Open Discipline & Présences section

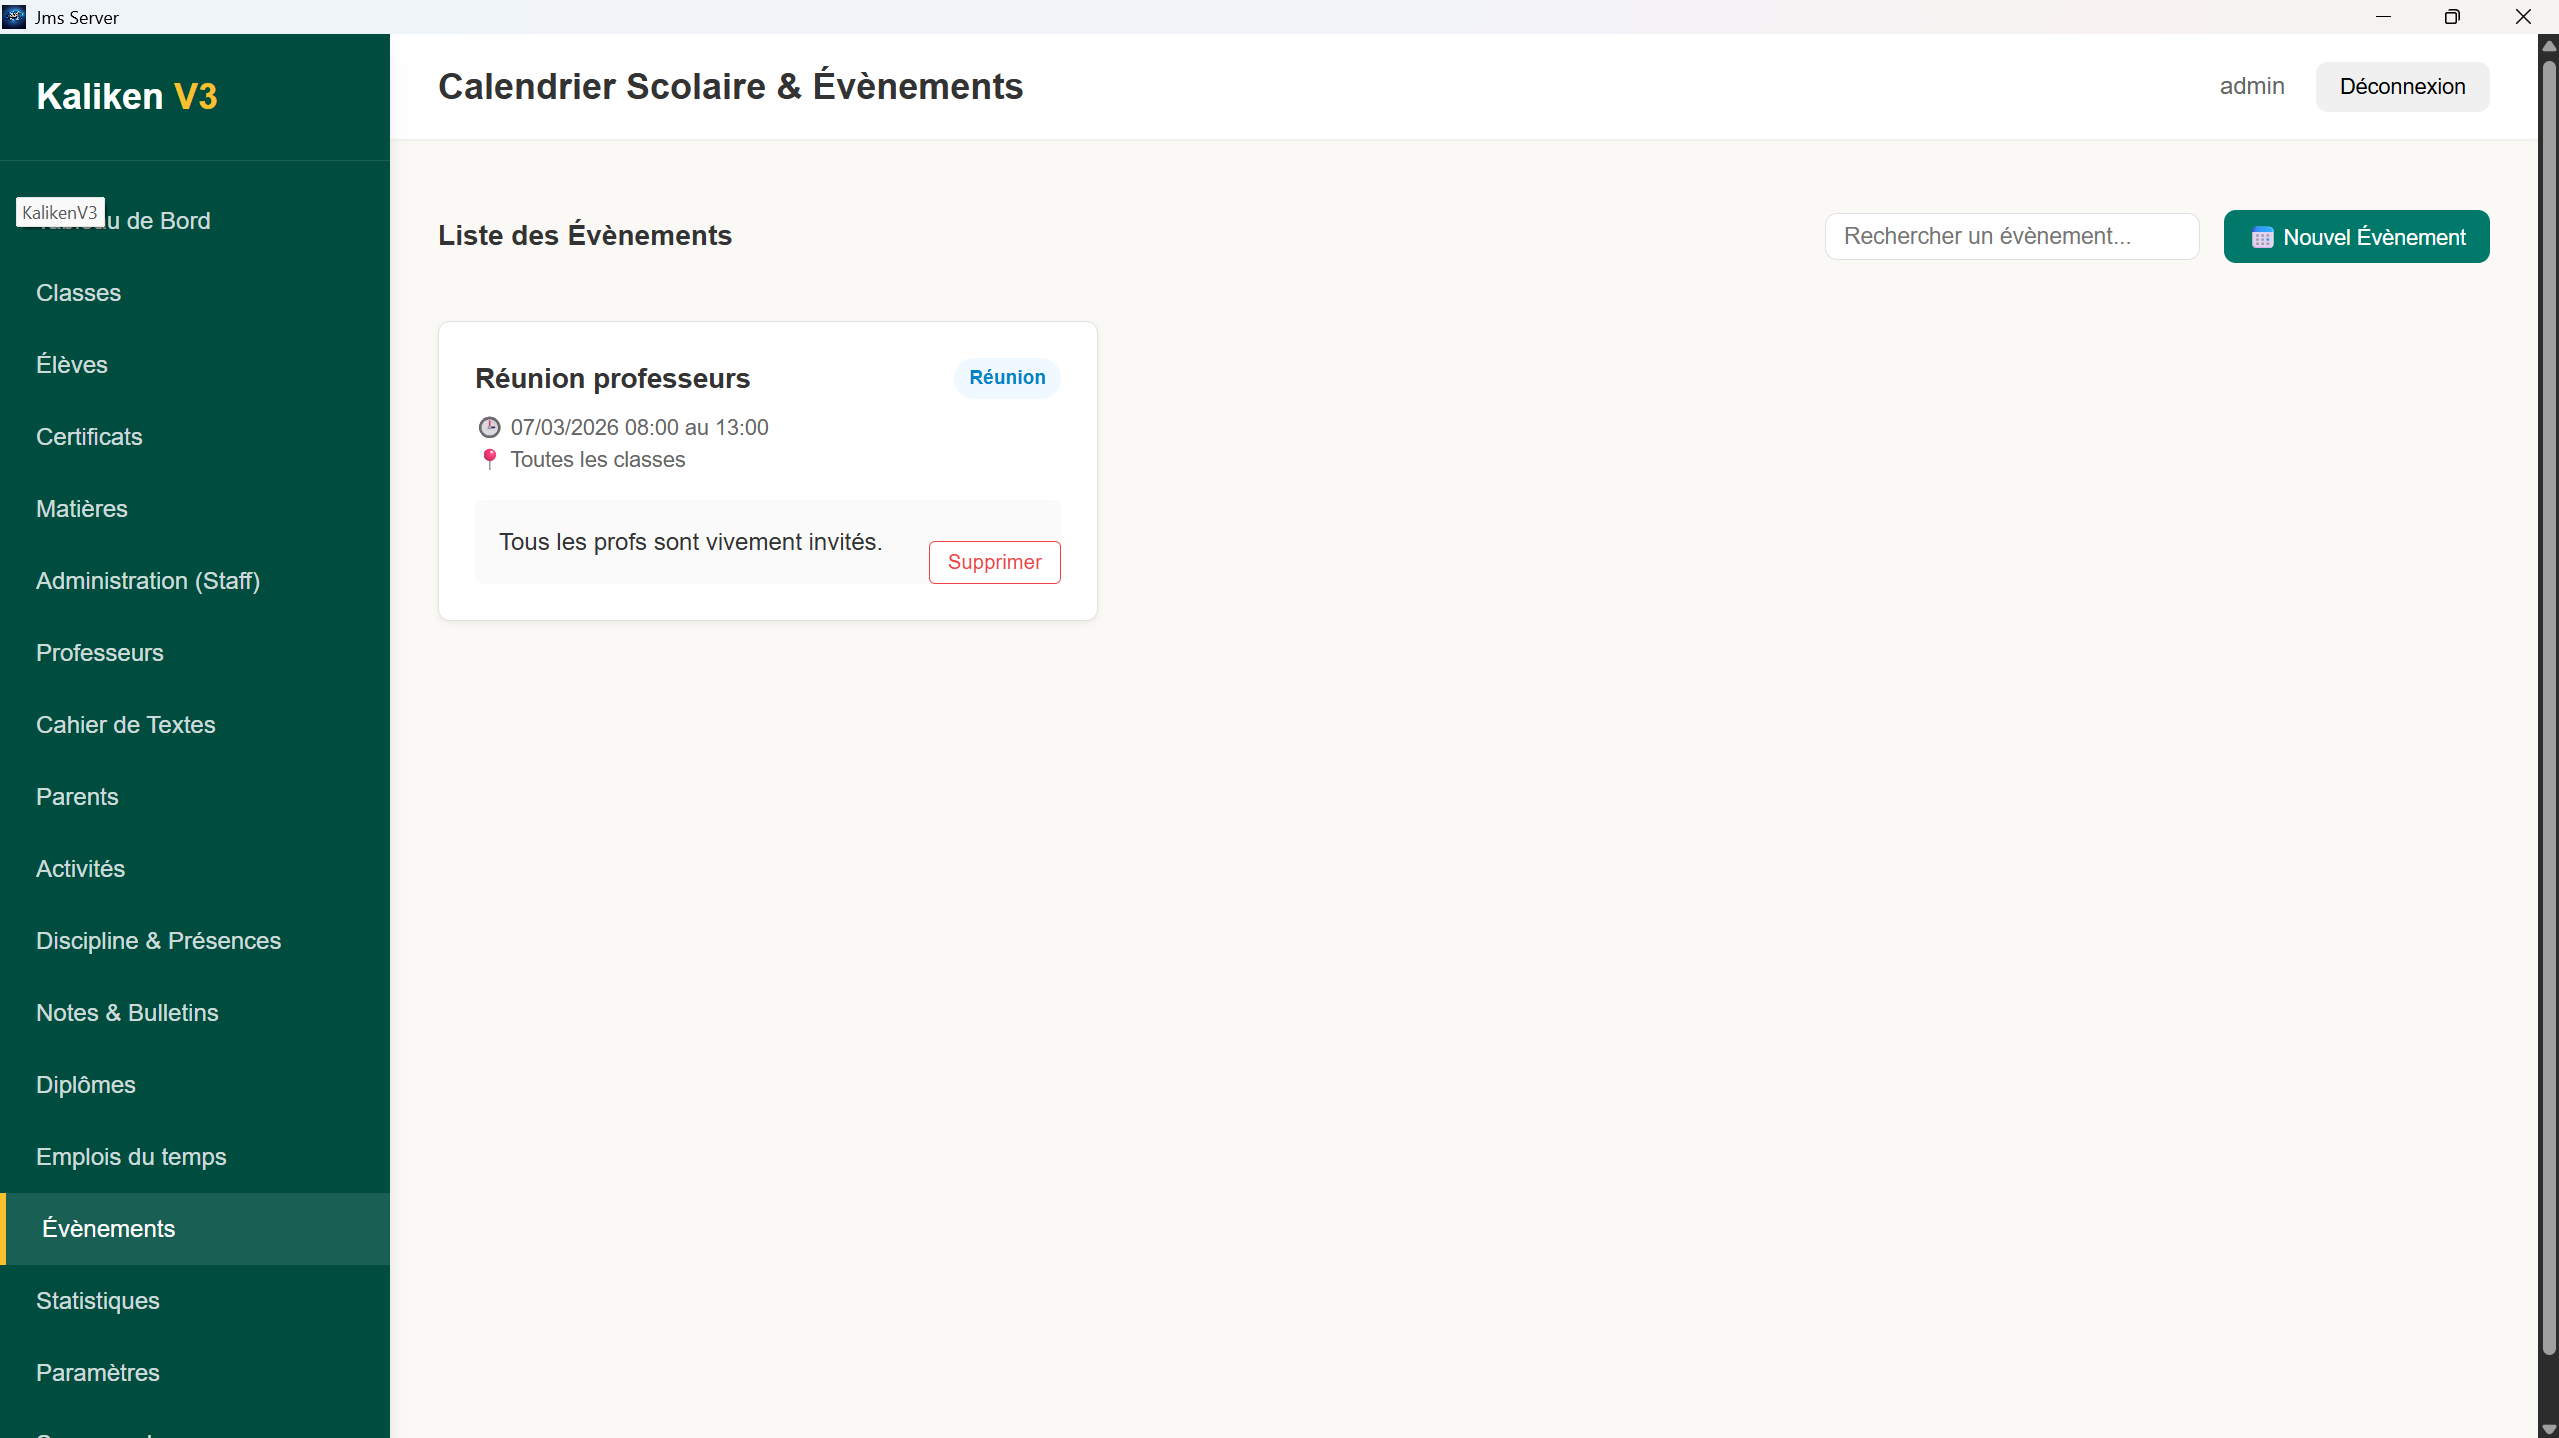click(158, 941)
